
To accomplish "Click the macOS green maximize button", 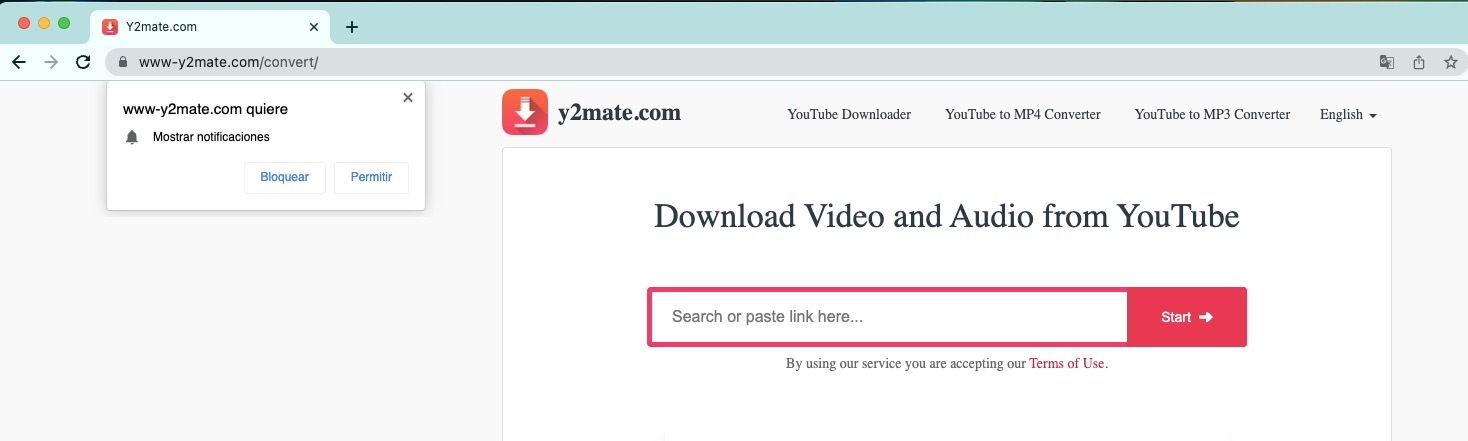I will [x=64, y=23].
